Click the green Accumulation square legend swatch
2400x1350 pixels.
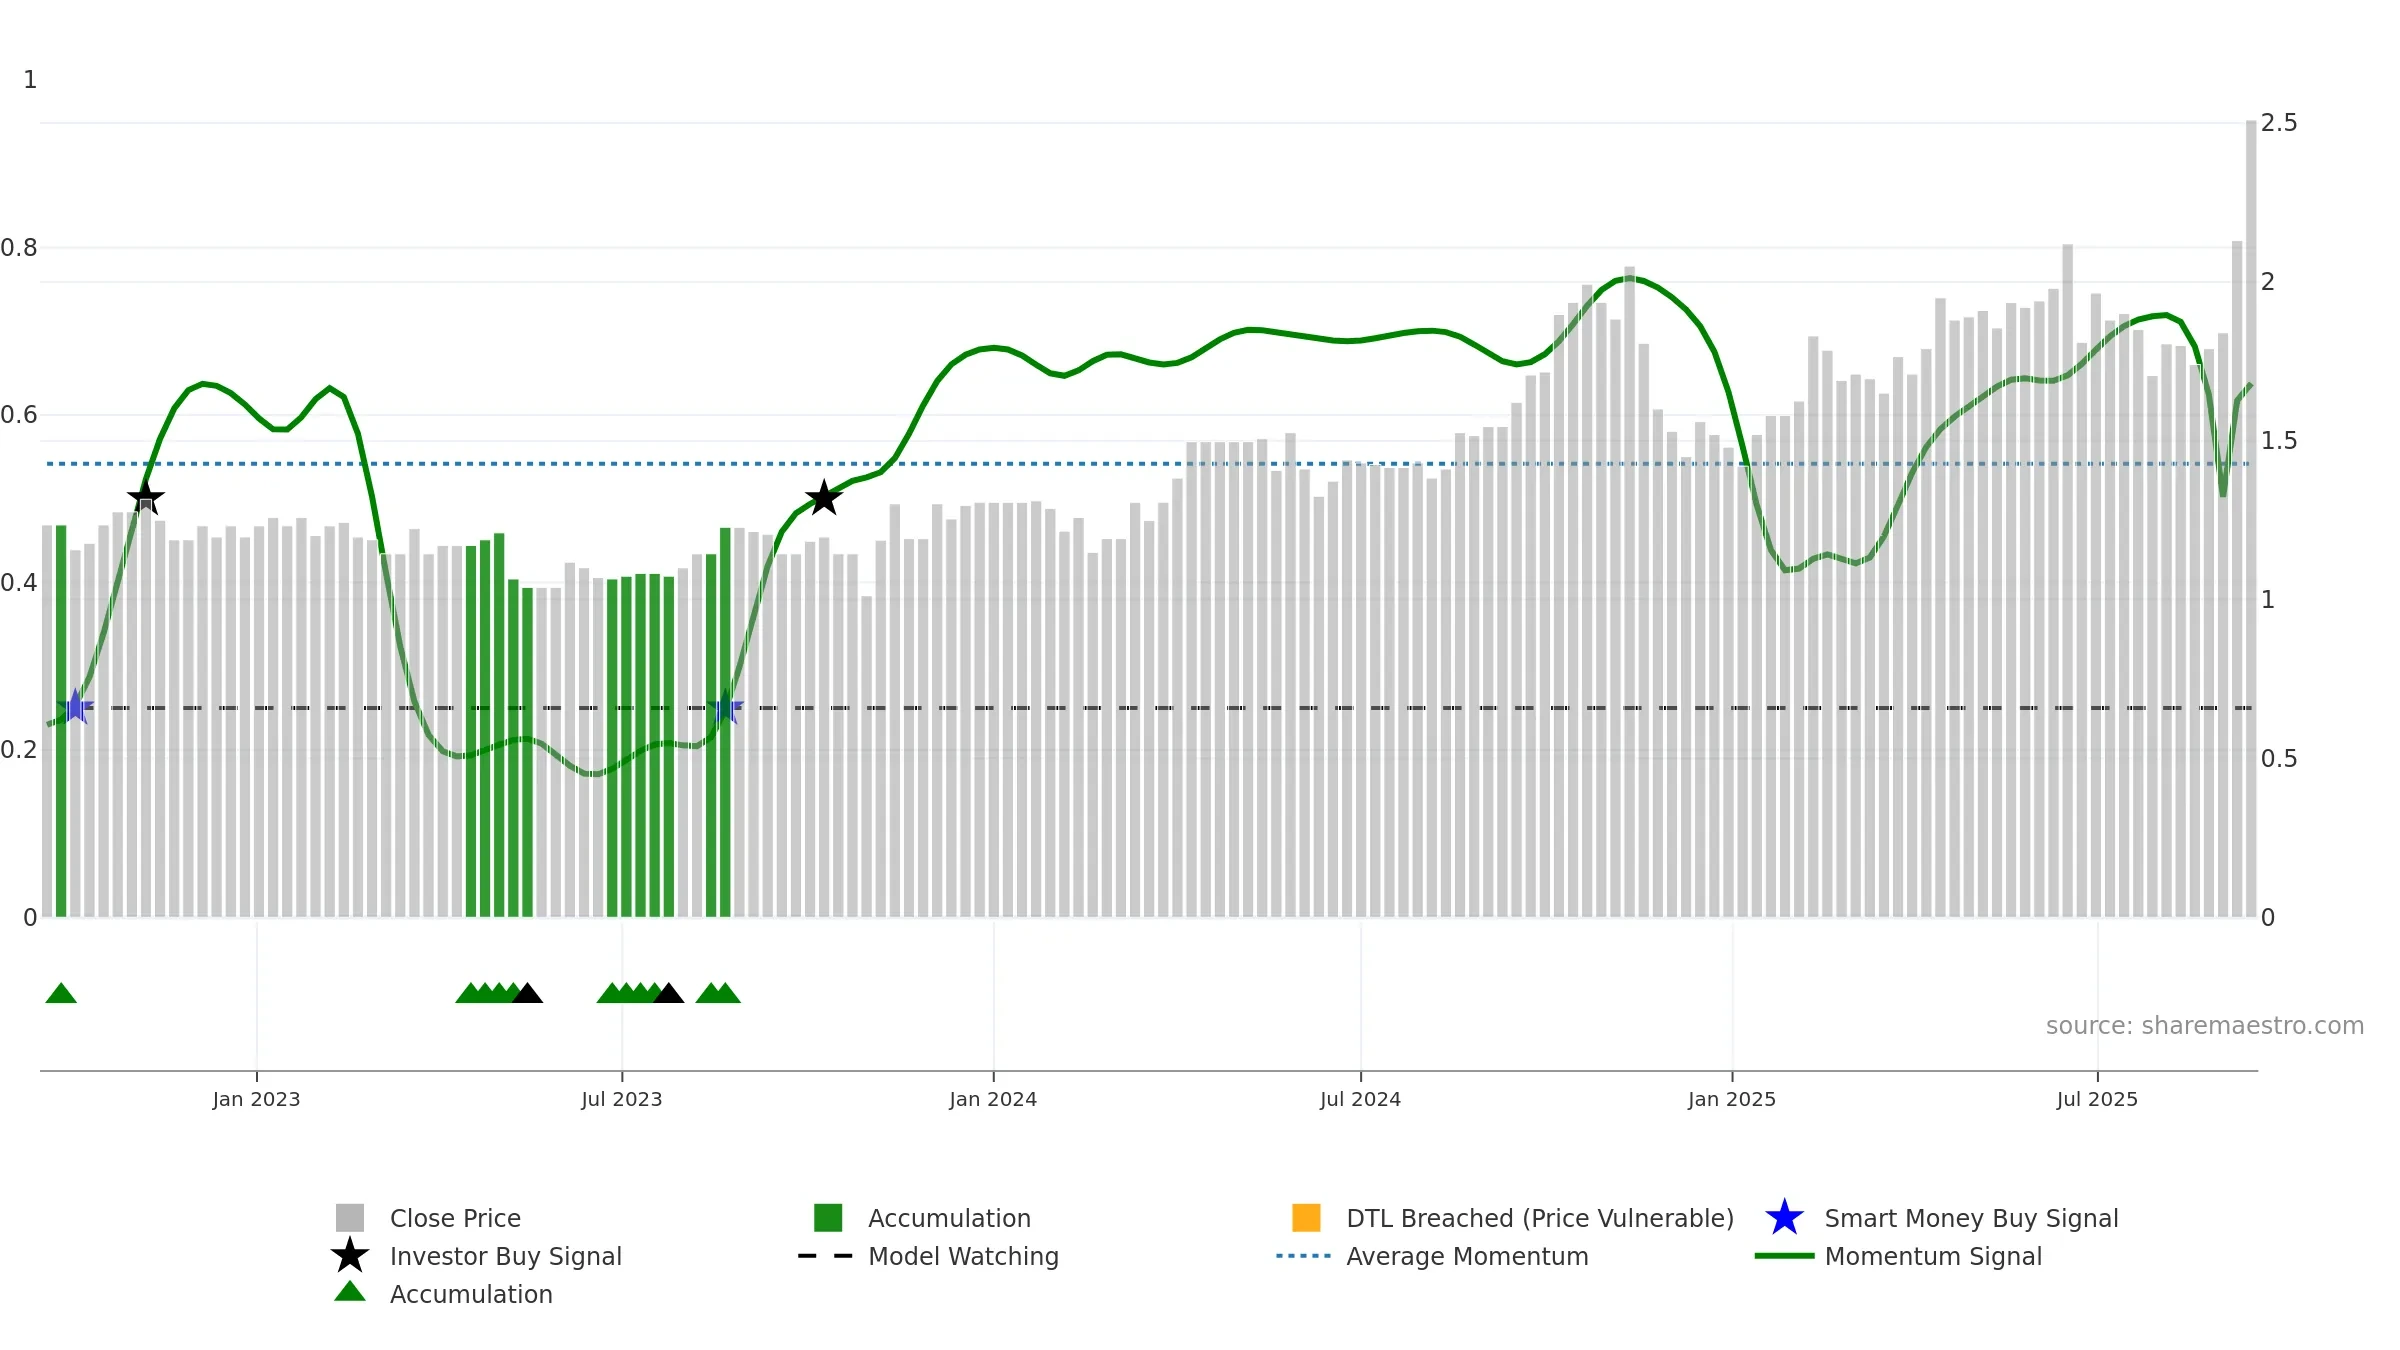point(828,1218)
